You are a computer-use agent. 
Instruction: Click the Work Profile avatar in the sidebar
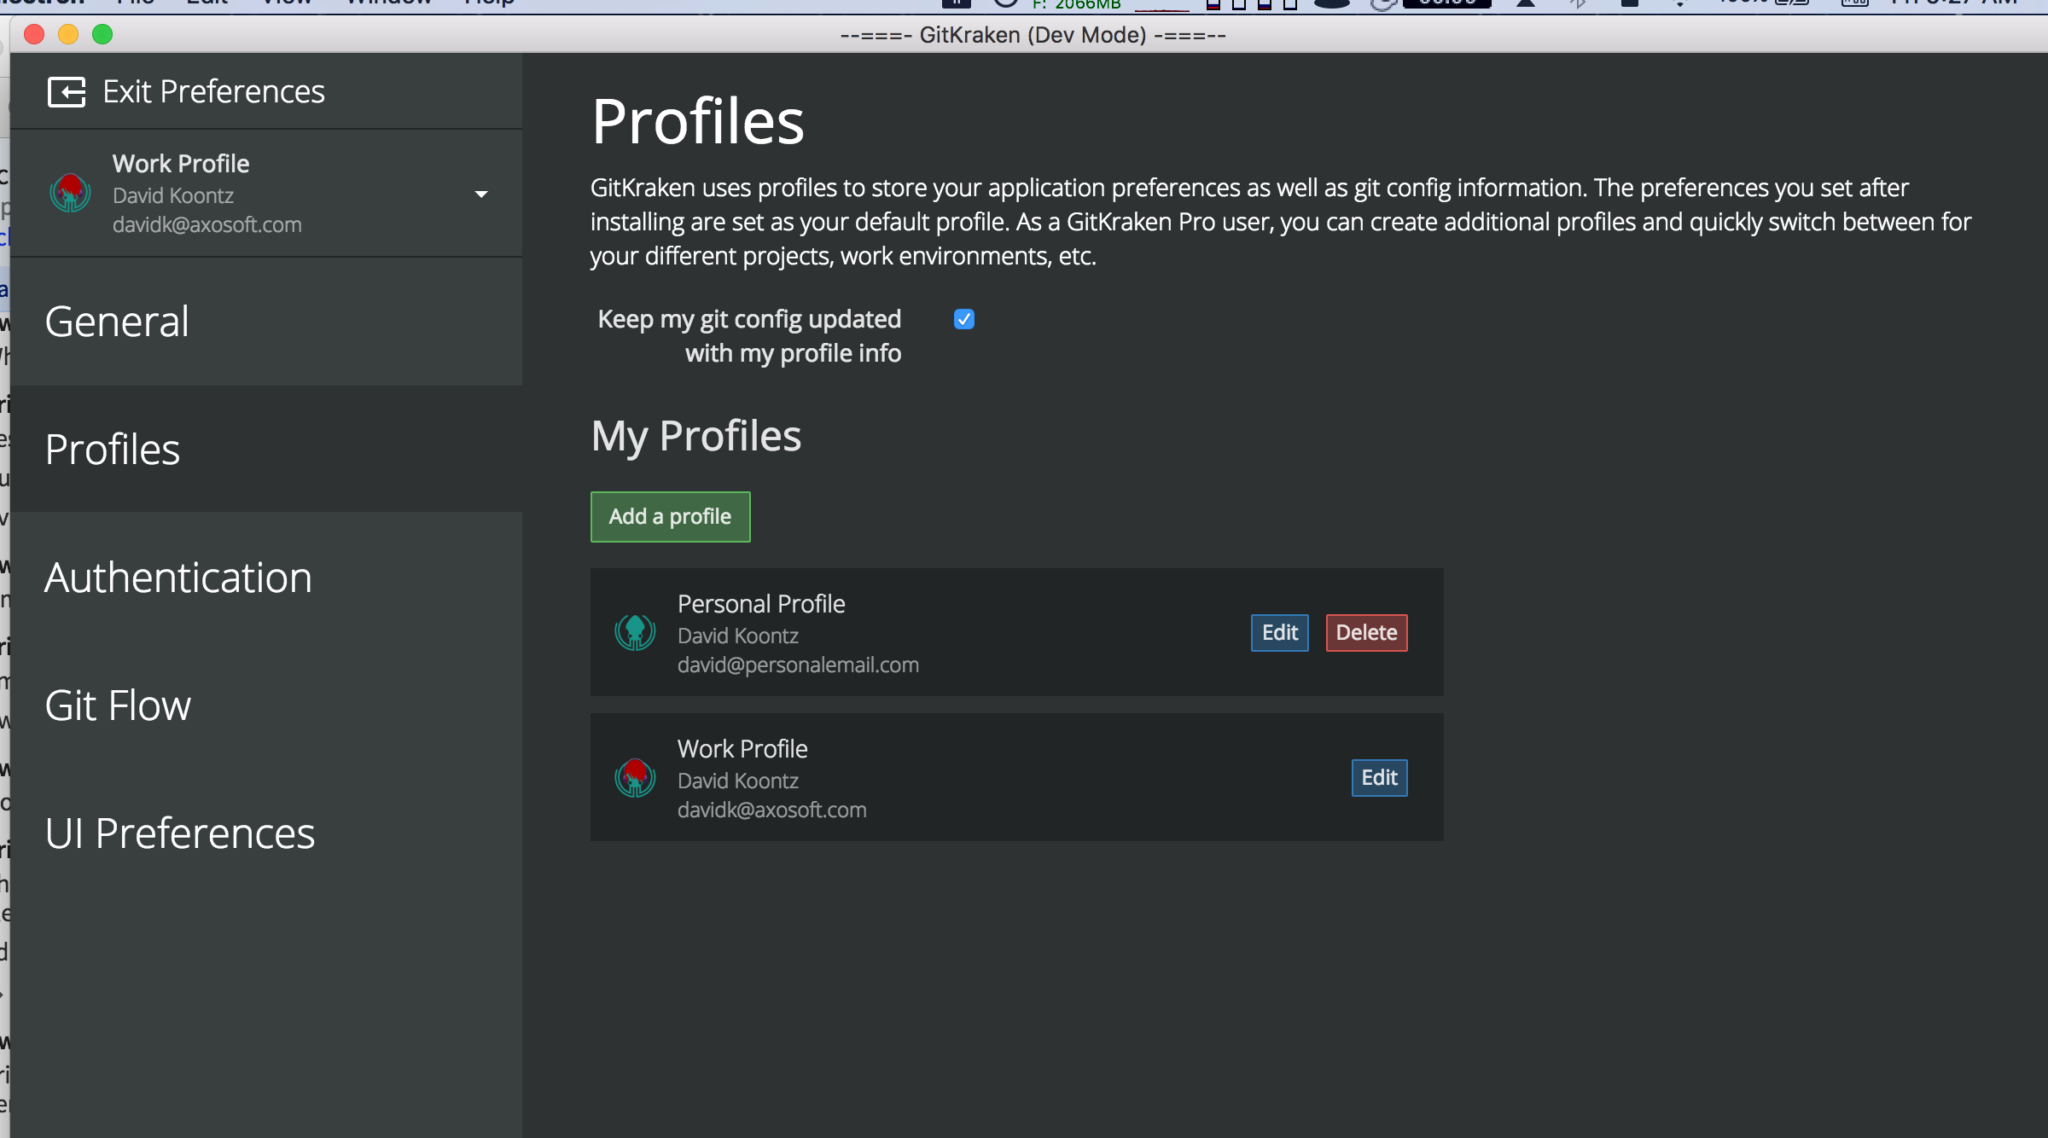coord(70,193)
